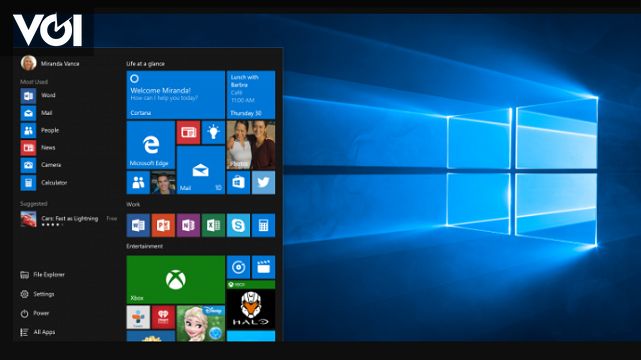This screenshot has height=360, width=641.
Task: Open Mail from the Most Used list
Action: [37, 113]
